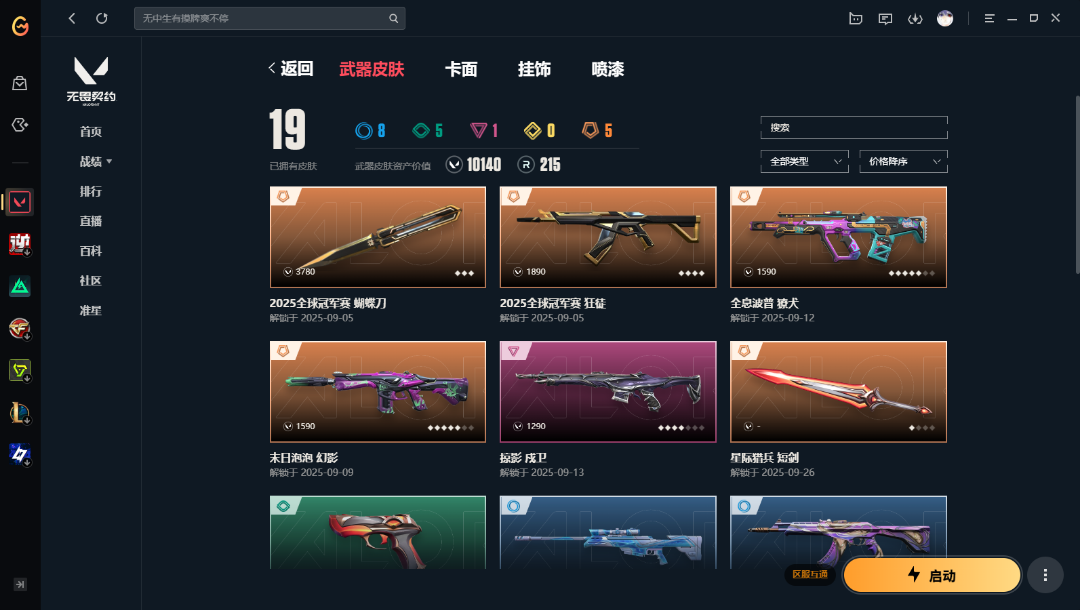This screenshot has width=1080, height=610.
Task: Open the shop bag sidebar icon
Action: click(19, 83)
